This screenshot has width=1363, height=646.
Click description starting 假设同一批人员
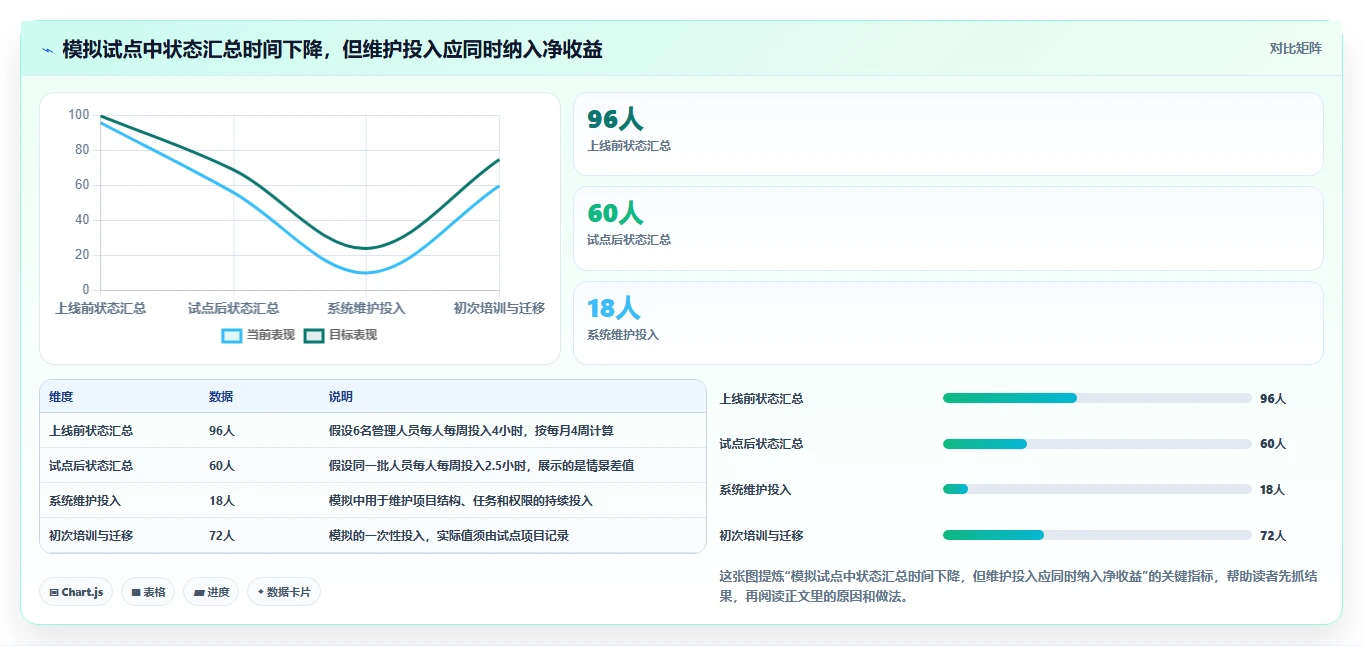482,466
